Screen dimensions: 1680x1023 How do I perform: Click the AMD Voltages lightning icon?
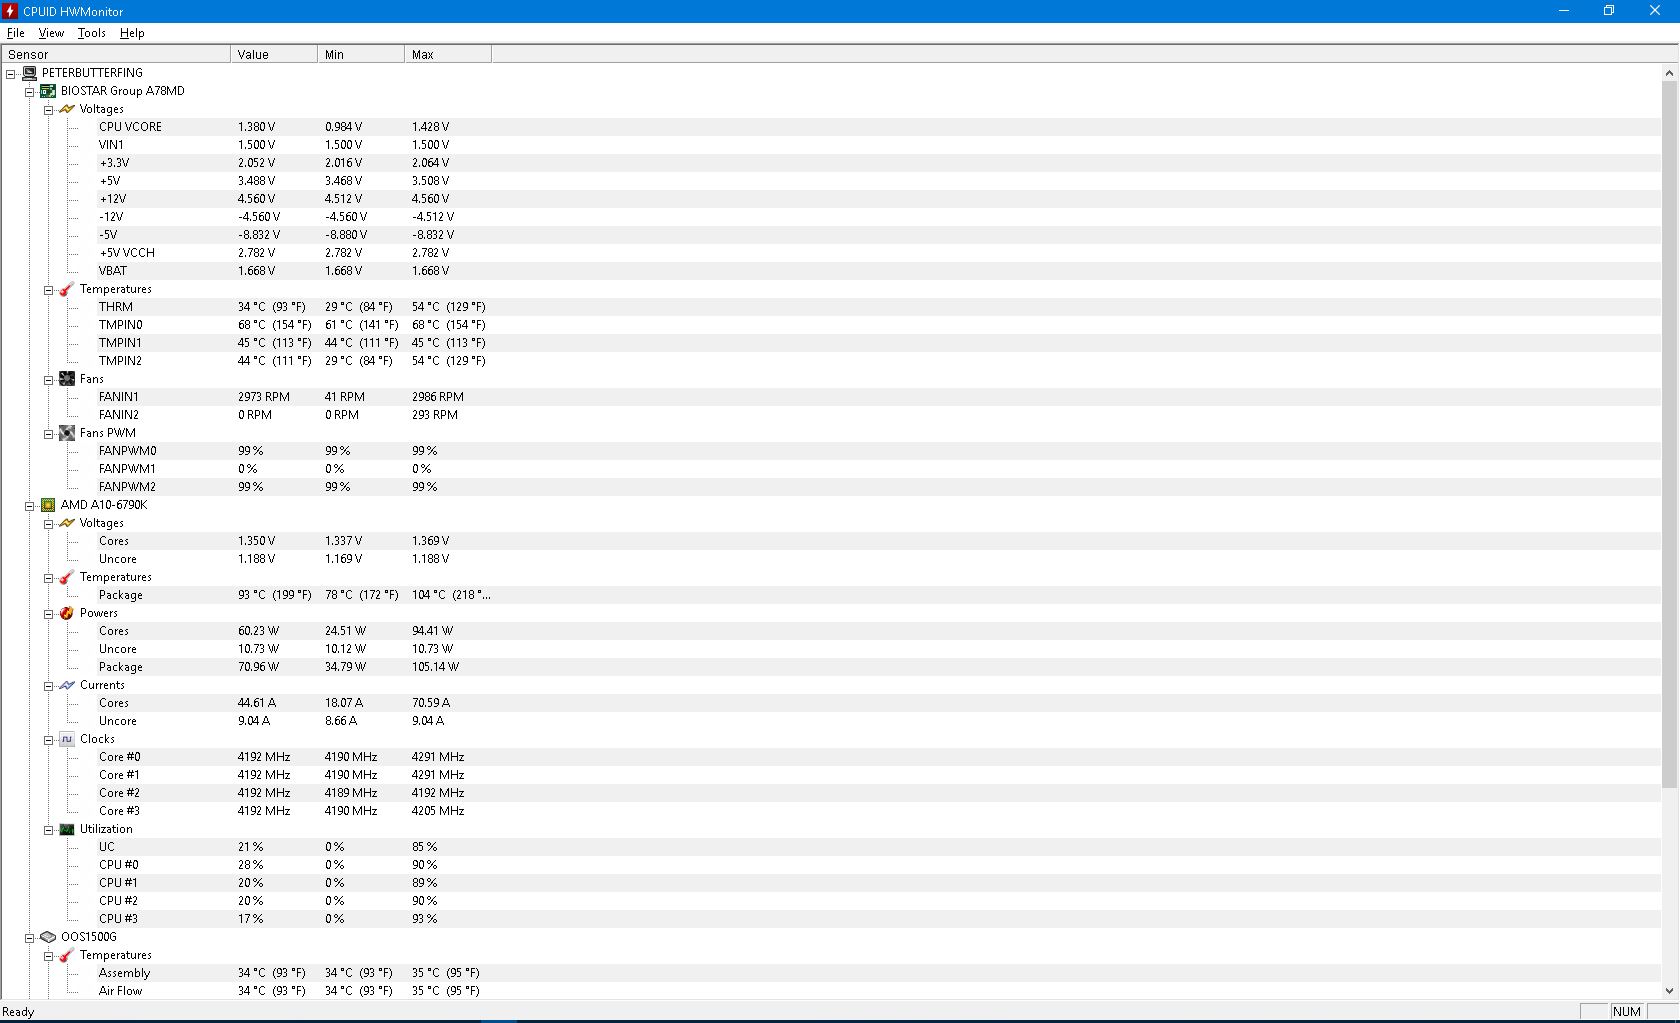point(67,523)
